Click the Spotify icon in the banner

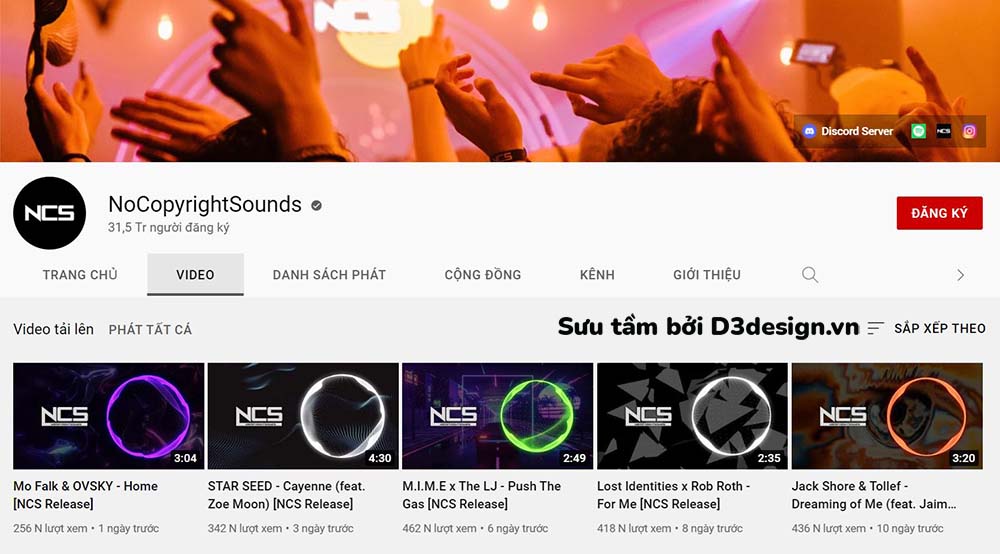[x=918, y=131]
